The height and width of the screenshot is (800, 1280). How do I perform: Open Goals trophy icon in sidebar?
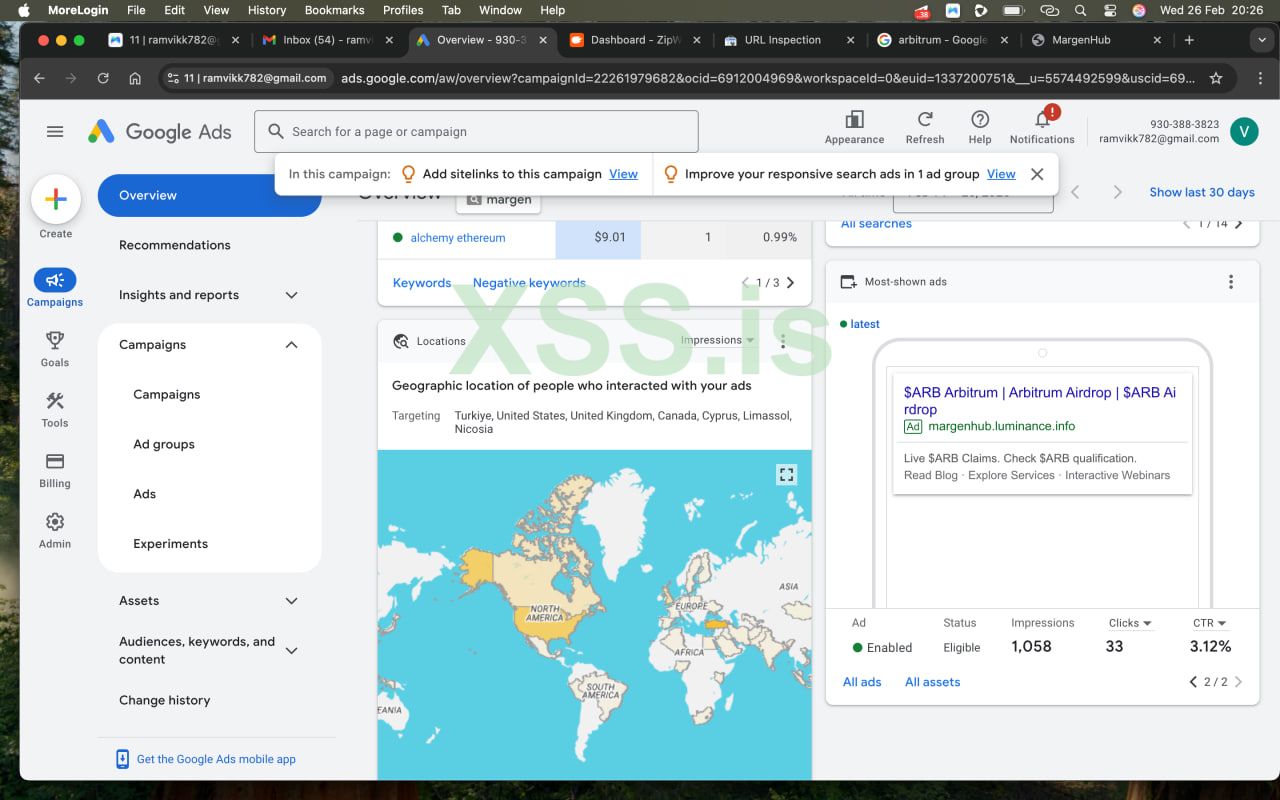click(55, 341)
